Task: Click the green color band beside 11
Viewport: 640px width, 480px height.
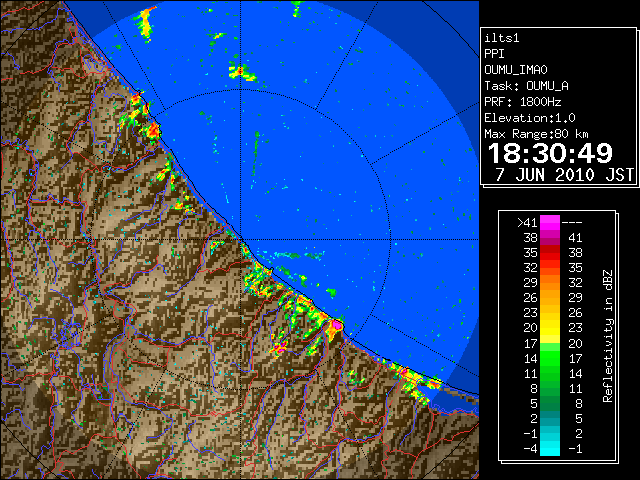Action: [550, 373]
